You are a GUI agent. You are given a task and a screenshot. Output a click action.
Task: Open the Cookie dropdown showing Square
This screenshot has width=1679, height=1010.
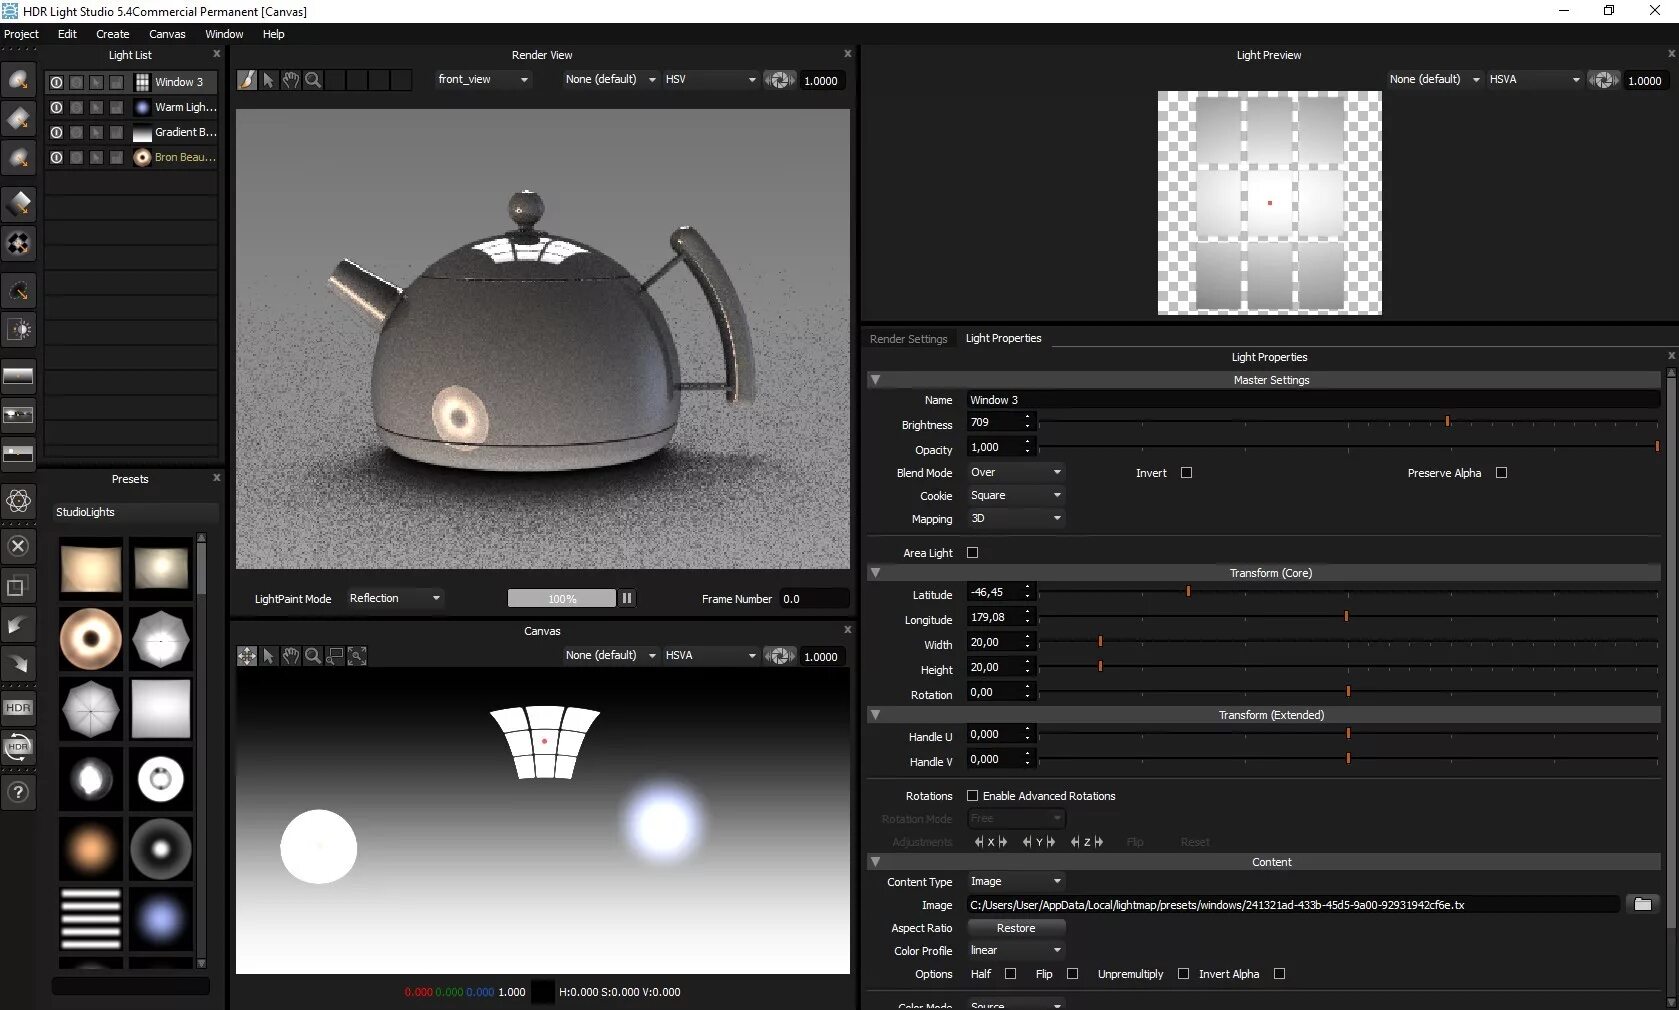coord(1015,496)
